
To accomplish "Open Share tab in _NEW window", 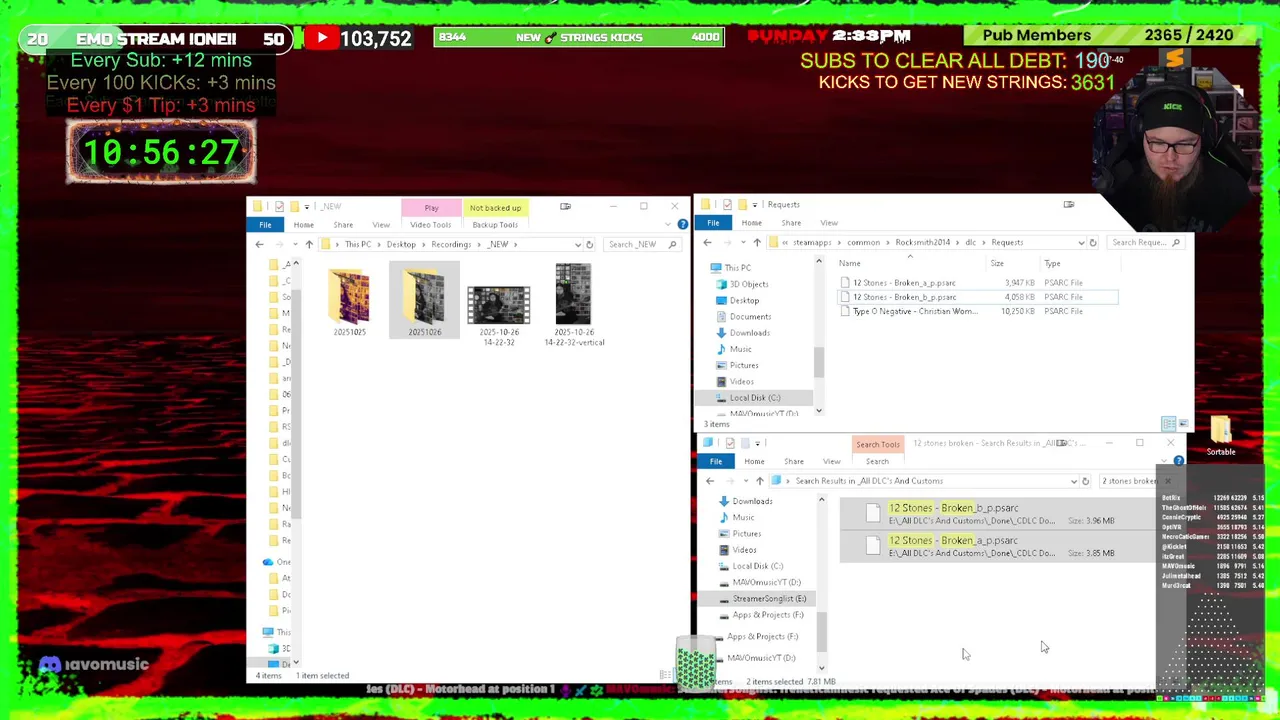I will click(x=343, y=224).
